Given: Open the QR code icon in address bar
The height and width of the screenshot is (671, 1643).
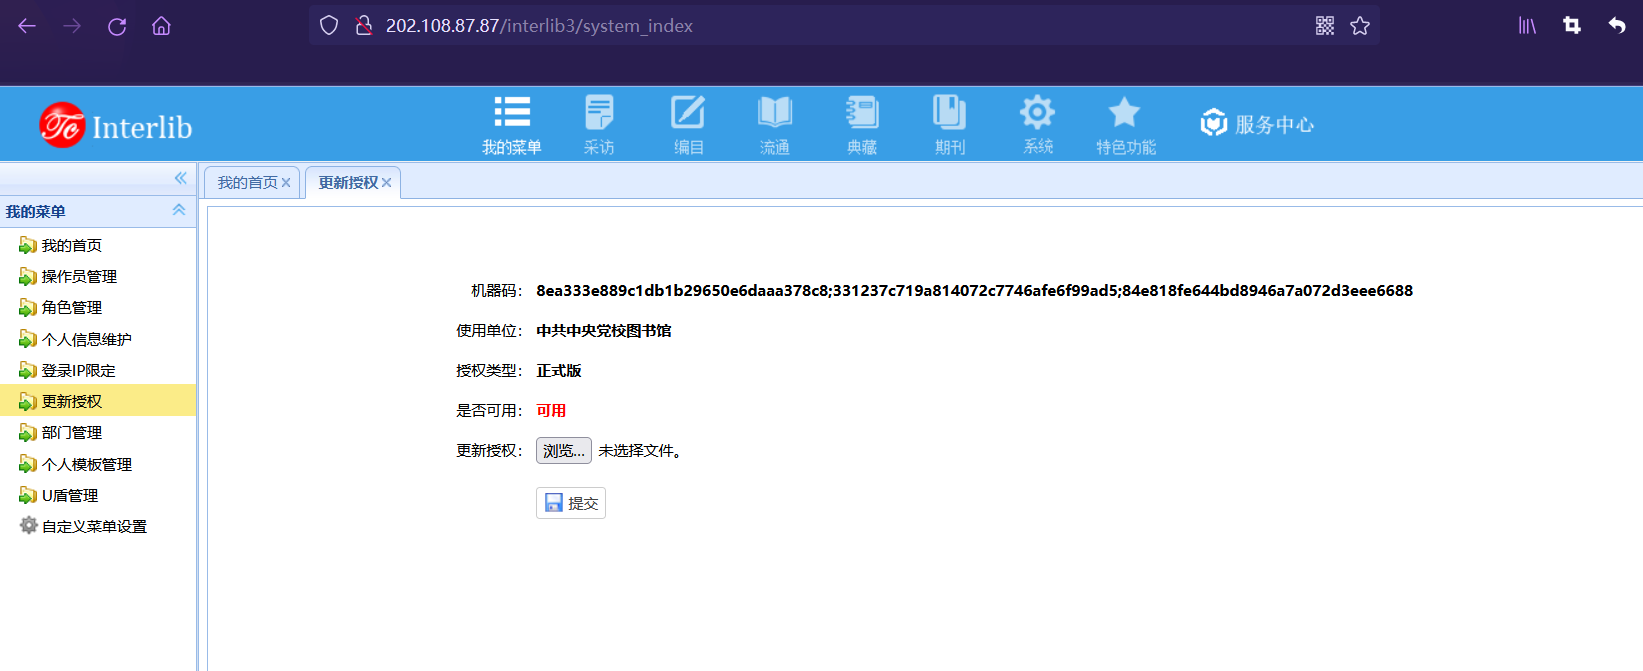Looking at the screenshot, I should (1325, 26).
